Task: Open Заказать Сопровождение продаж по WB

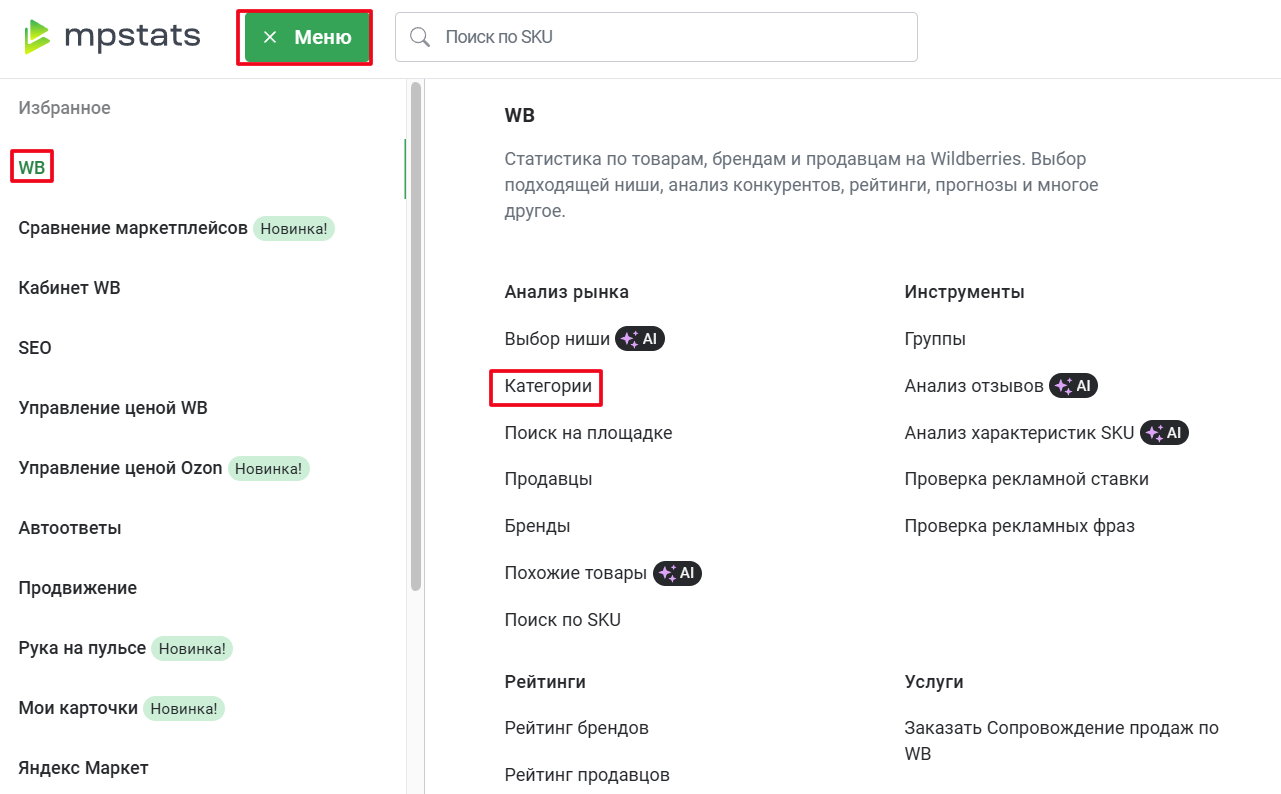Action: pyautogui.click(x=1061, y=740)
